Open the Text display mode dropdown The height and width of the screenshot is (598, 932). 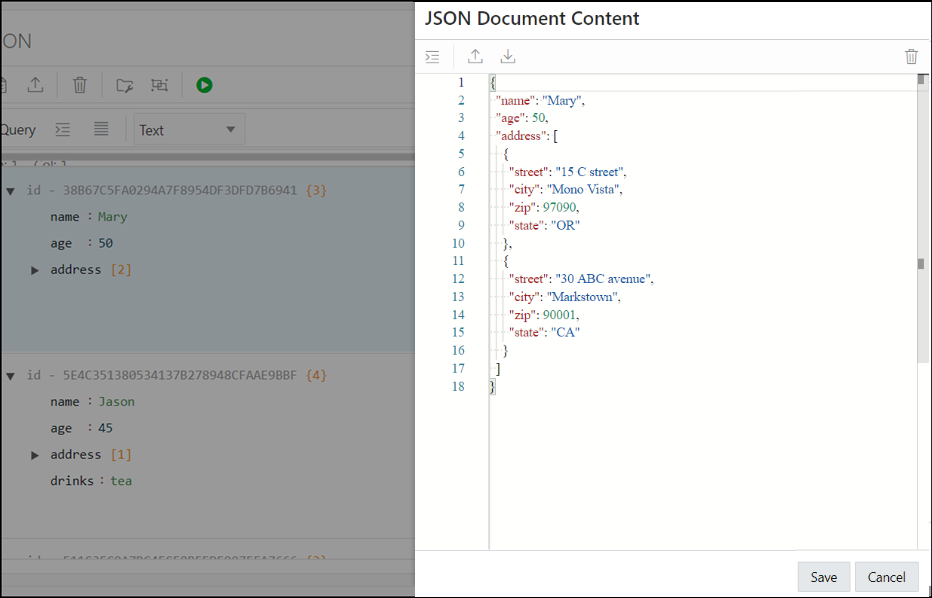click(188, 129)
